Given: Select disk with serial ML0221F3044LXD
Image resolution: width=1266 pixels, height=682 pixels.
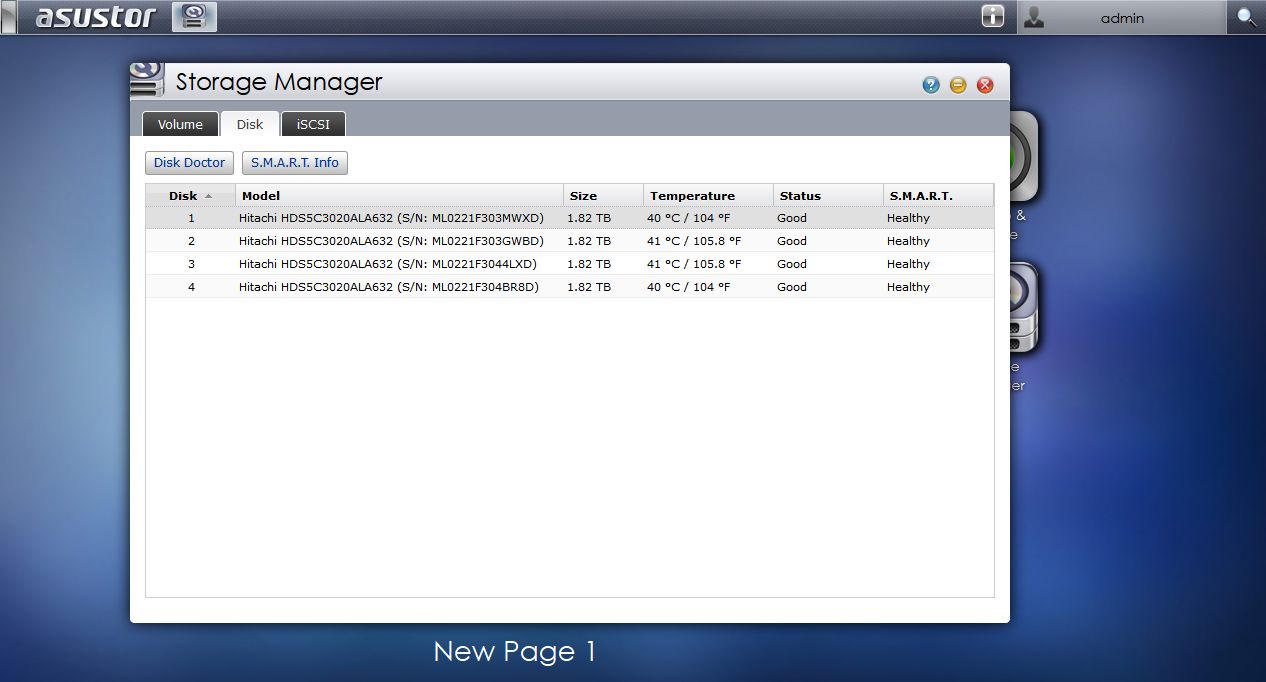Looking at the screenshot, I should tap(570, 264).
